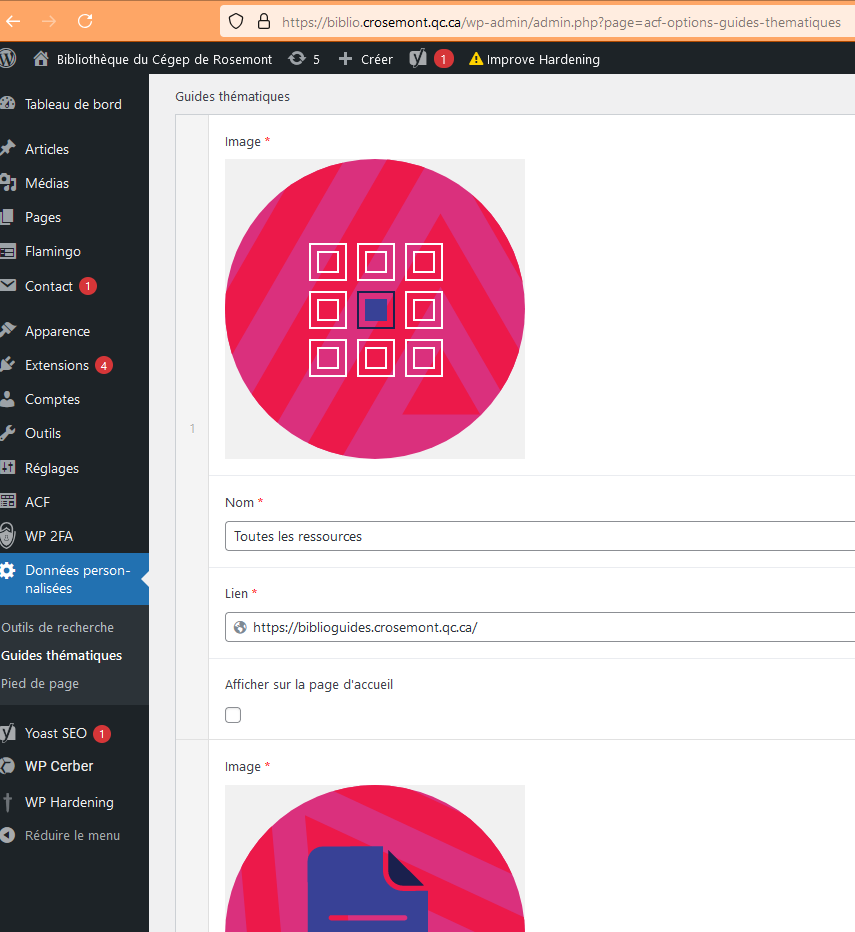Click the WordPress logo icon
Screen dimensions: 855x932
(x=8, y=59)
